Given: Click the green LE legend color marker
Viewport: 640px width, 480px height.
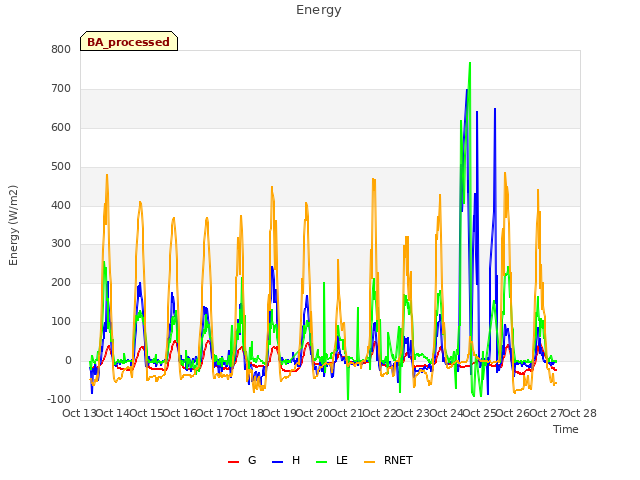Looking at the screenshot, I should [x=322, y=462].
